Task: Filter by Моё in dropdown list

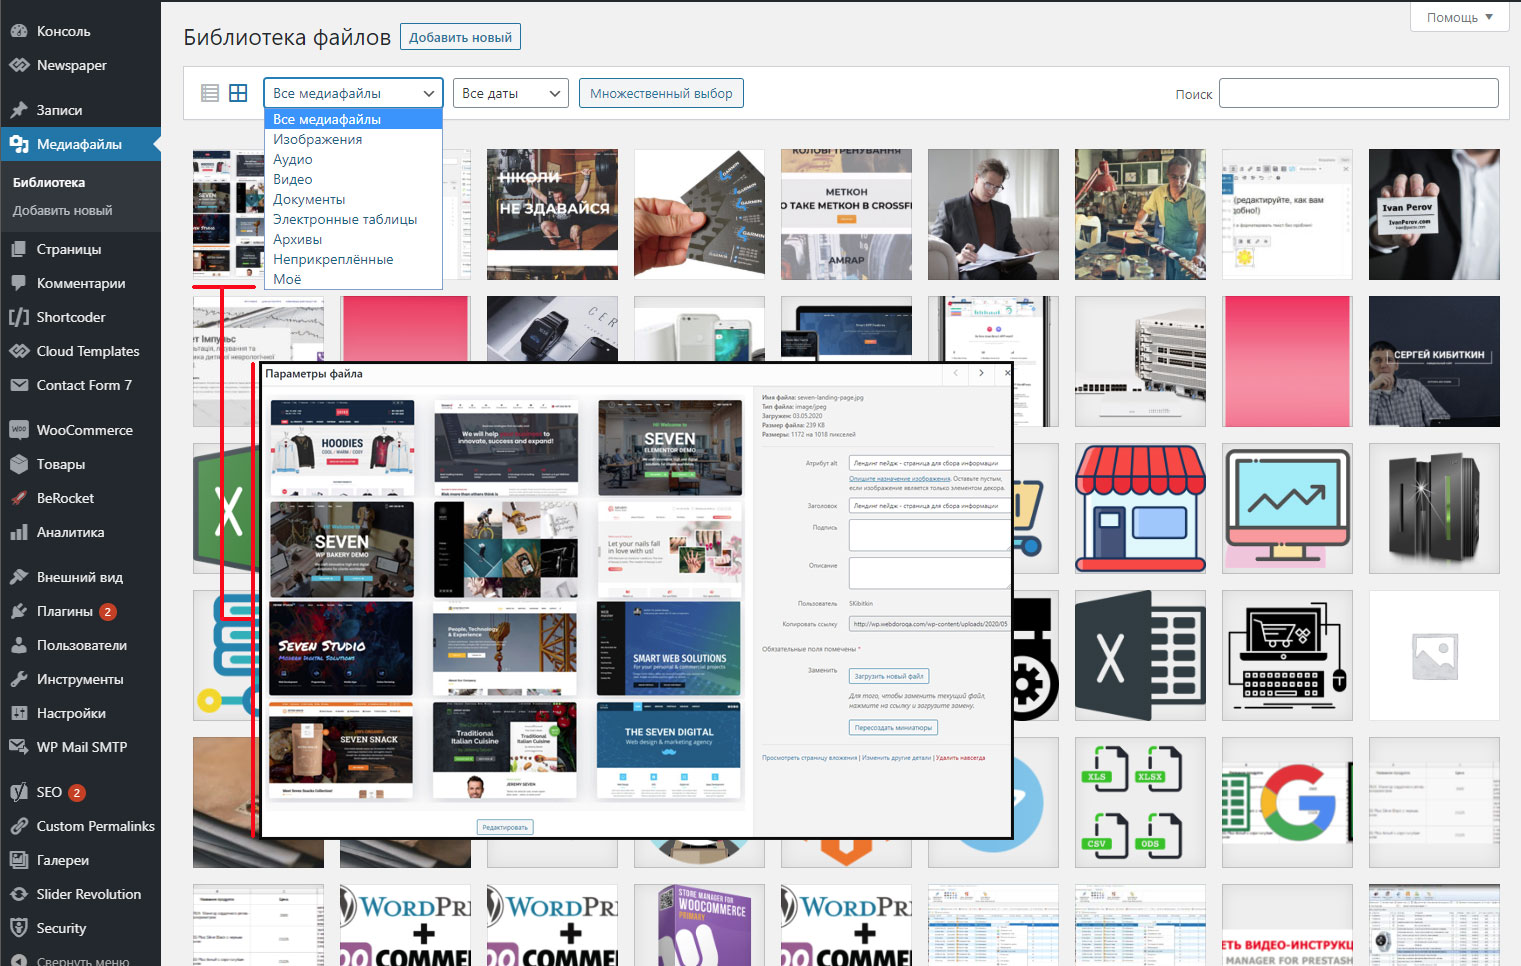Action: 353,279
